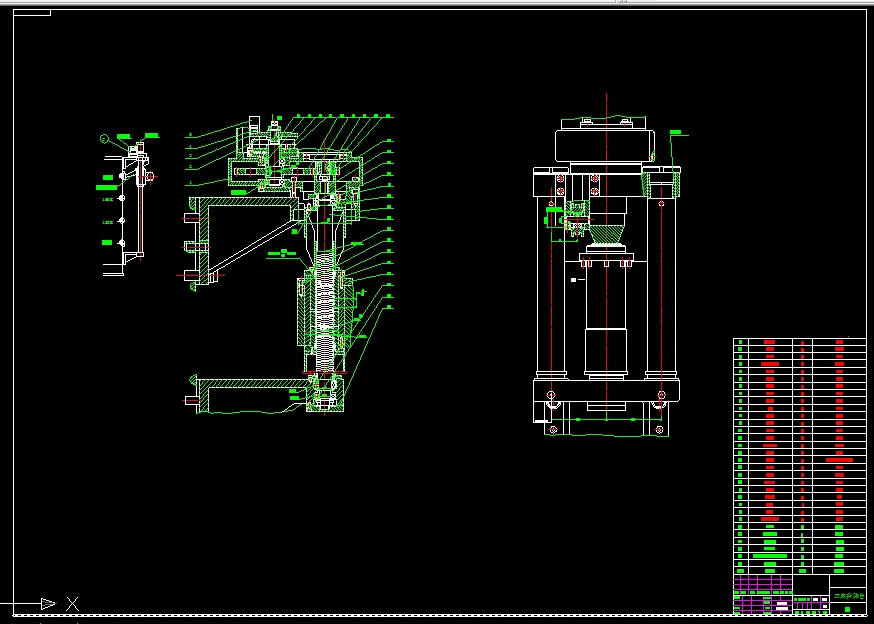Select leader label 4 of the section view
The height and width of the screenshot is (624, 874).
191,146
